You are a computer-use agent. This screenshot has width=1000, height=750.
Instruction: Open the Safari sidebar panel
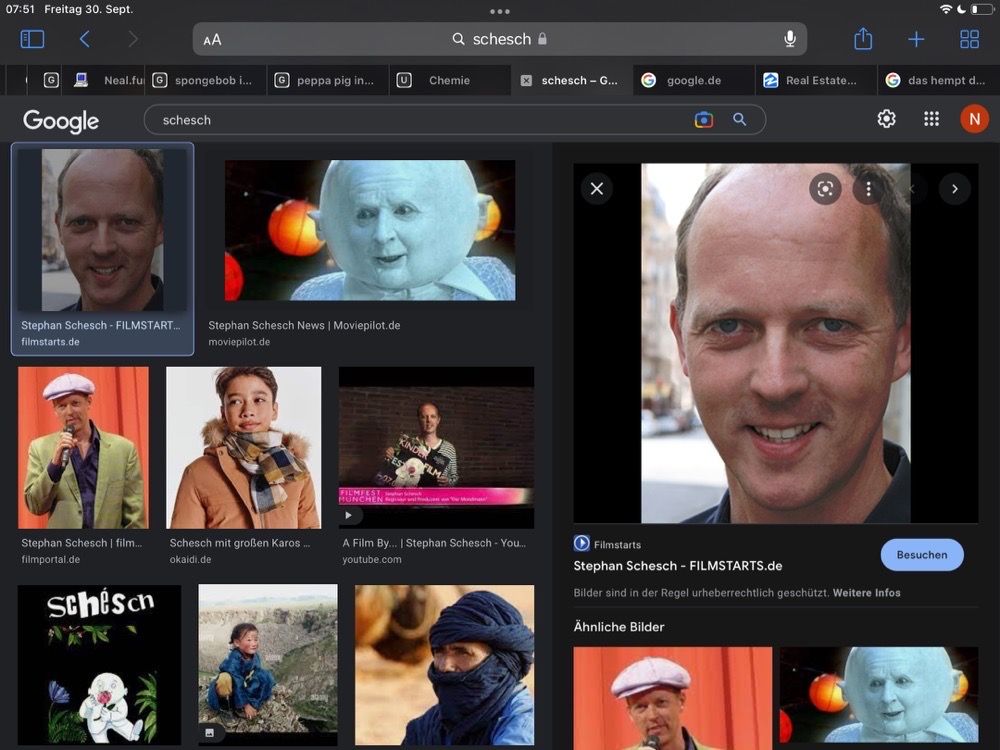33,39
